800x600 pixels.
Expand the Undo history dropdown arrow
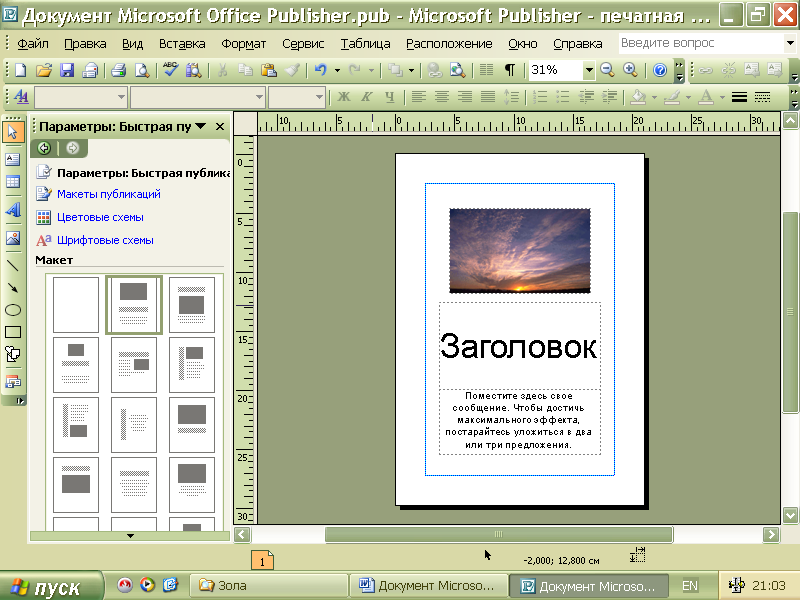(x=337, y=70)
